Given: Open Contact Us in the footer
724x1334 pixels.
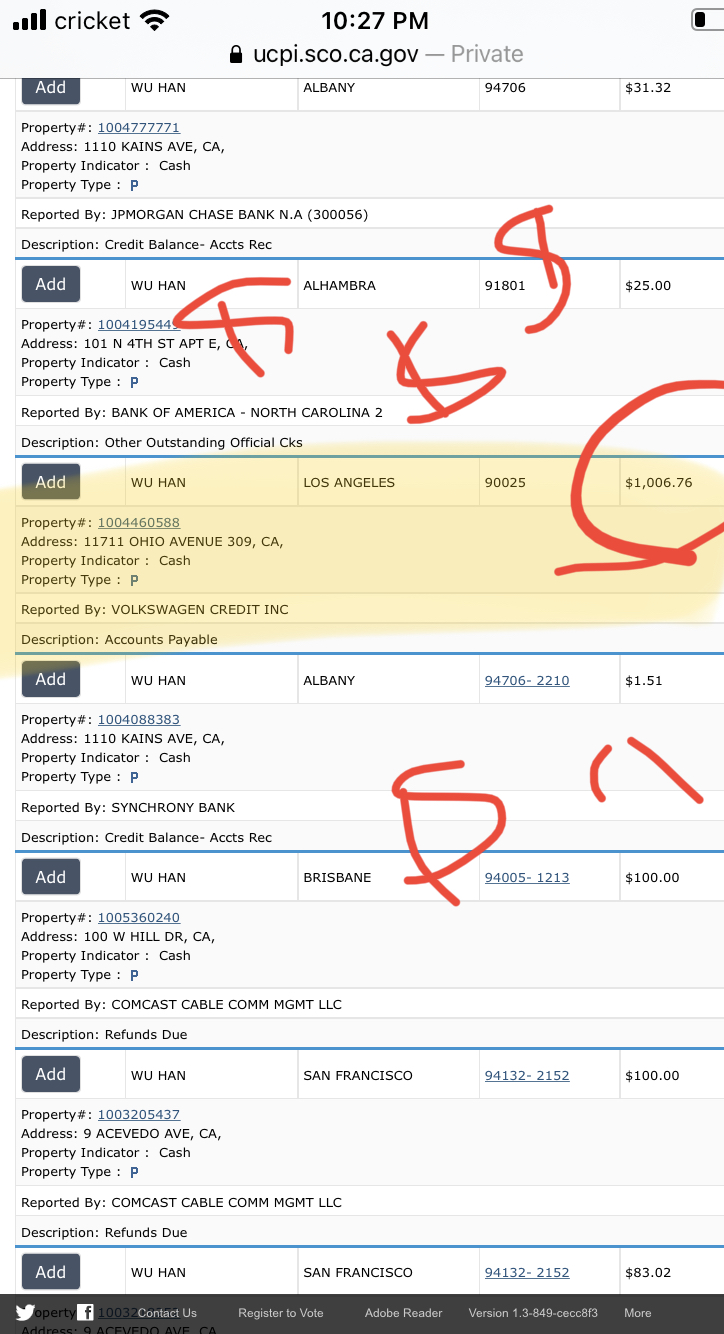Looking at the screenshot, I should [167, 1313].
